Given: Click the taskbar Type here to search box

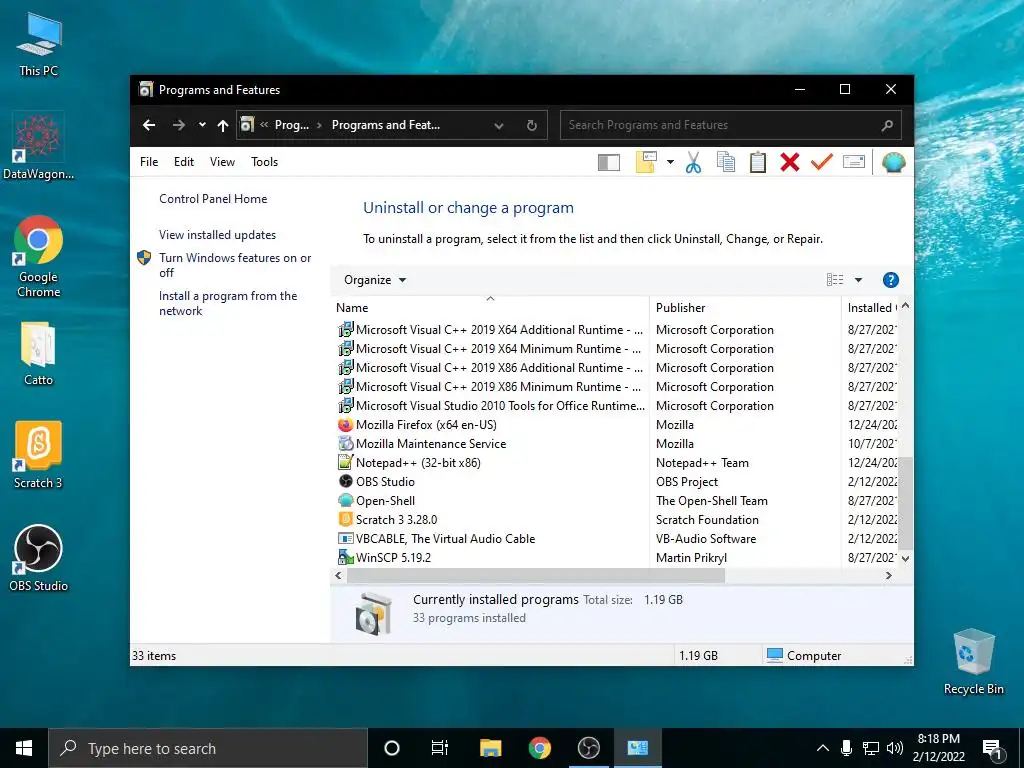Looking at the screenshot, I should click(x=208, y=748).
